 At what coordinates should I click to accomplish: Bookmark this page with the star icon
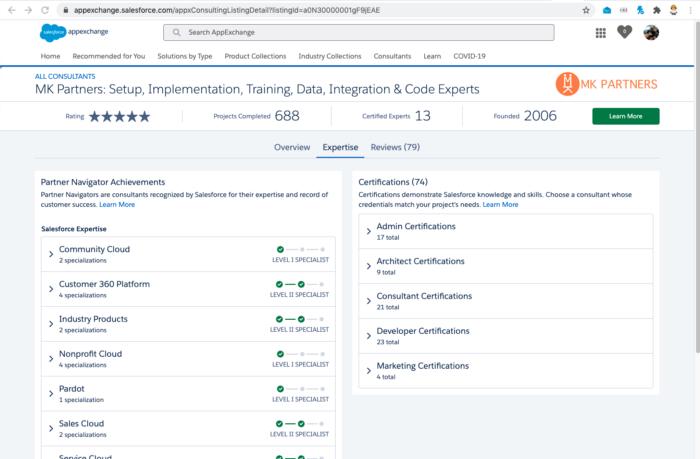(586, 9)
